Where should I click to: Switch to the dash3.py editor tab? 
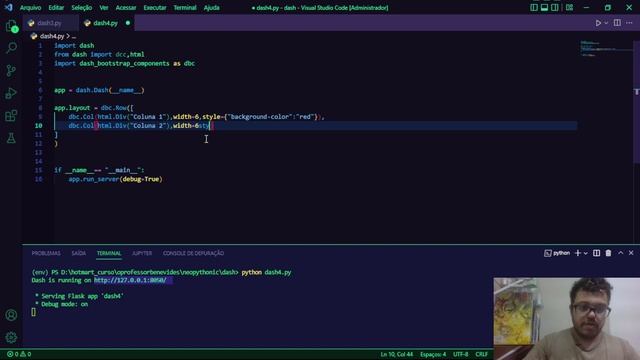coord(49,23)
